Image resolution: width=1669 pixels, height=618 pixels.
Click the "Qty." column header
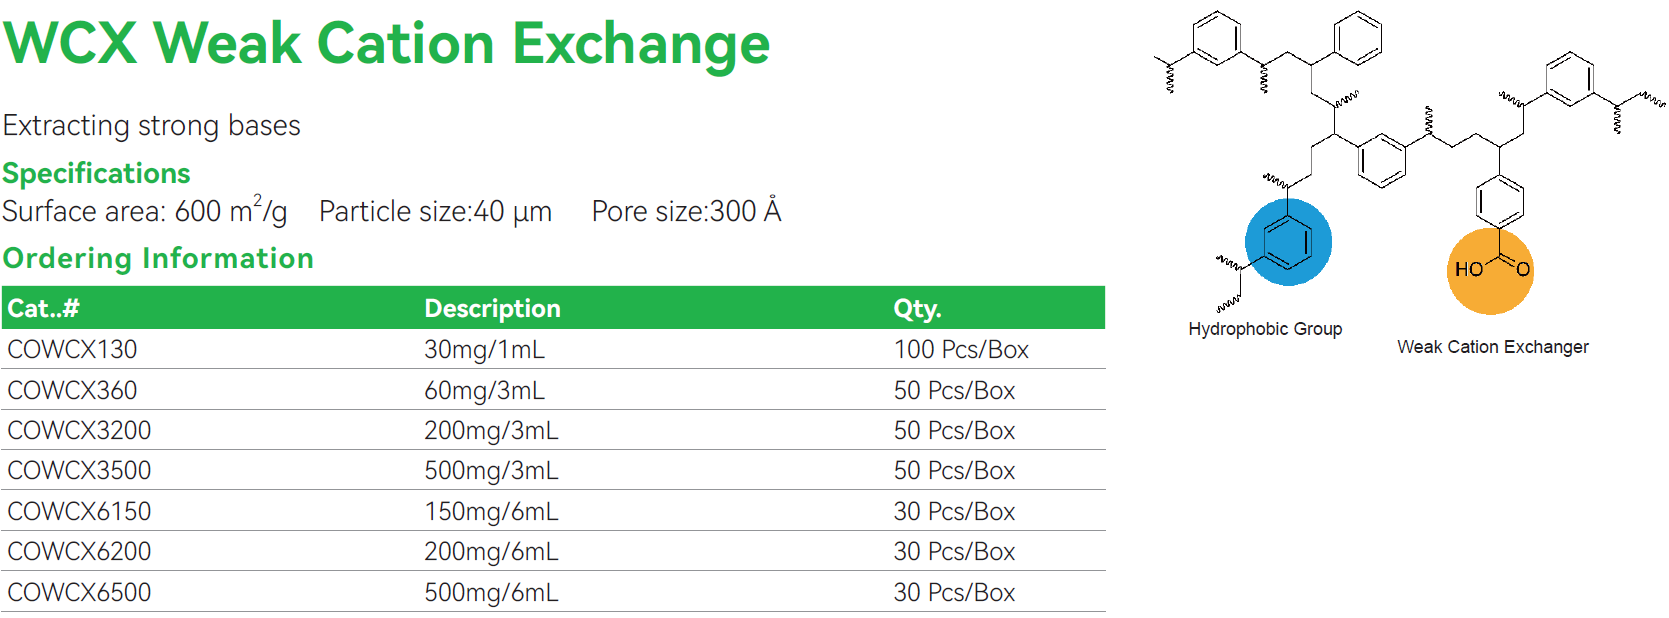[917, 308]
